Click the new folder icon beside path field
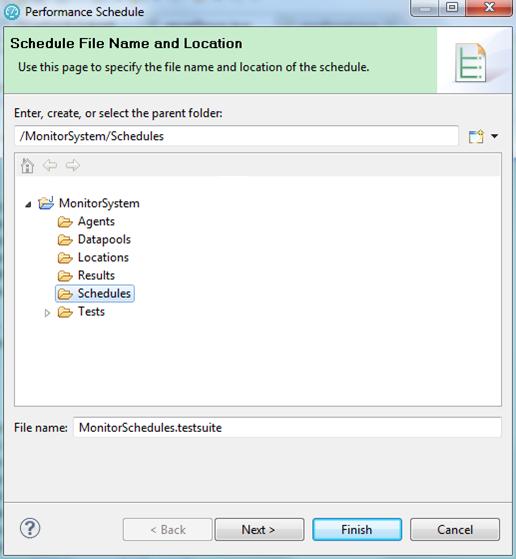This screenshot has width=516, height=559. [x=476, y=136]
